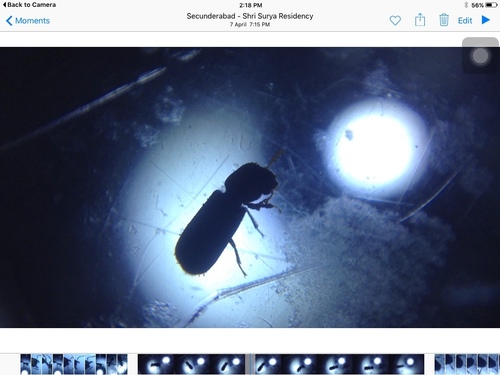Tap the 'Secunderabad - Shri Surya Residency' title
The image size is (500, 375).
[250, 16]
